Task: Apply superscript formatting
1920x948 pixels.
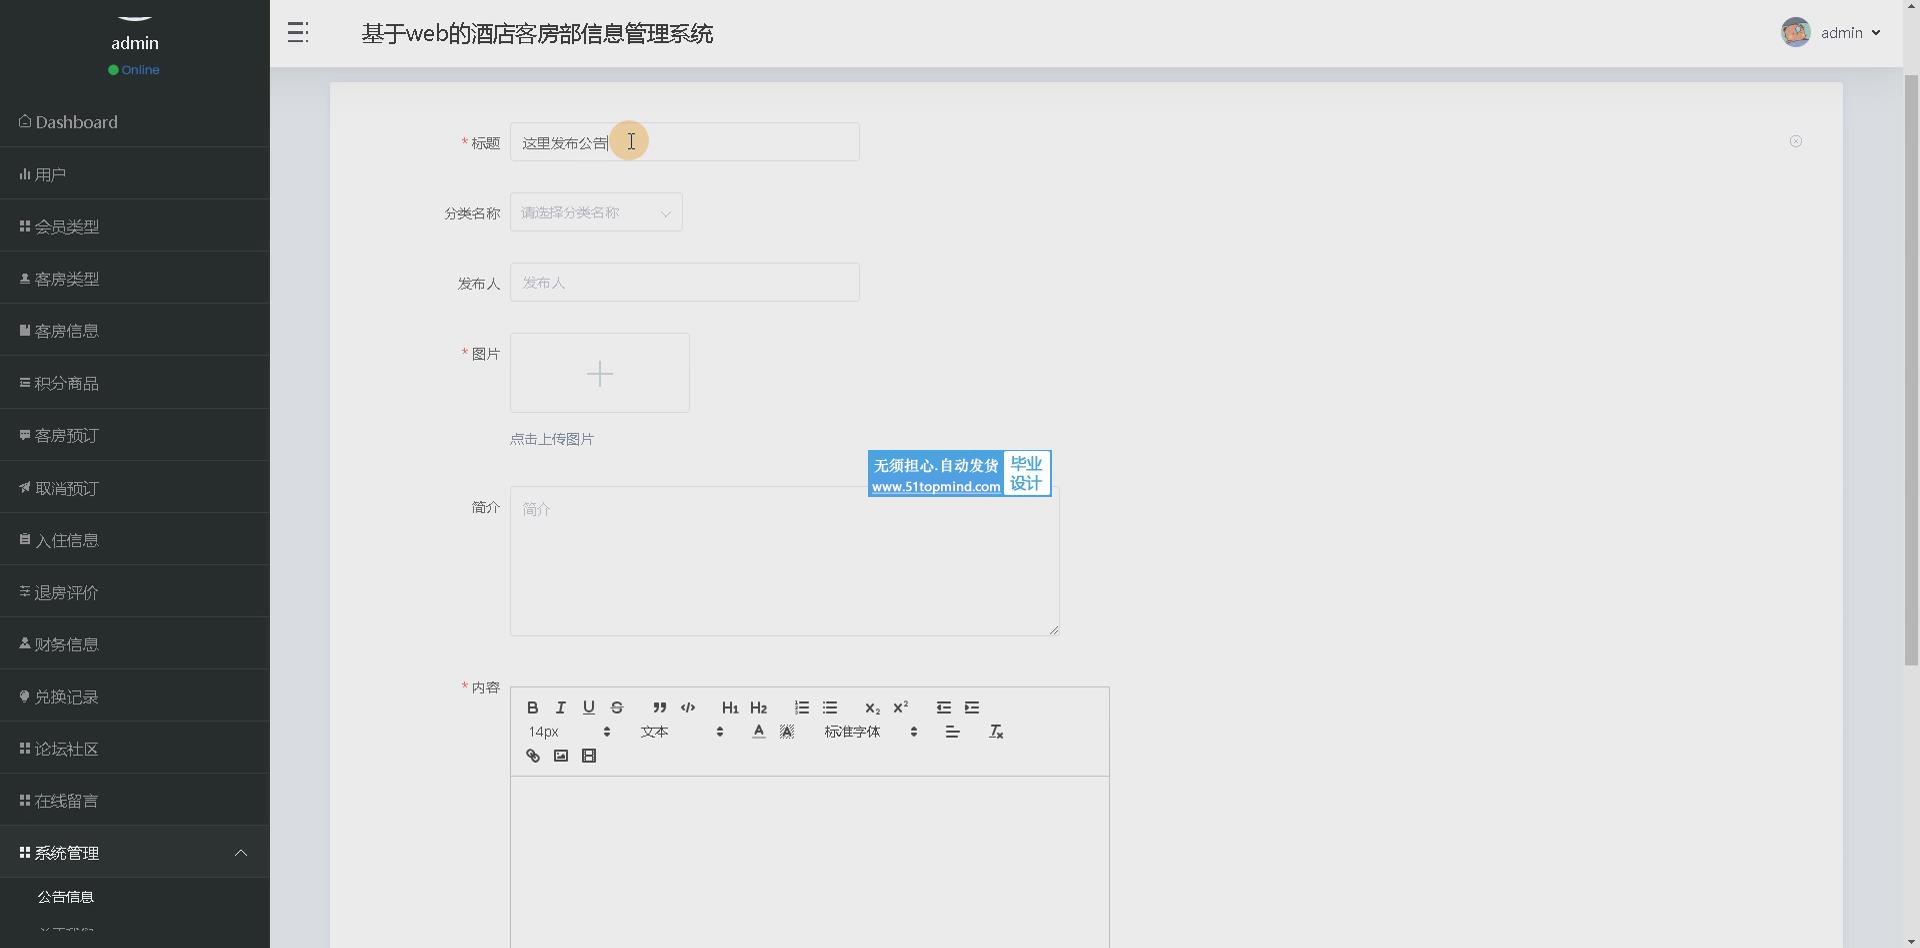Action: tap(900, 707)
